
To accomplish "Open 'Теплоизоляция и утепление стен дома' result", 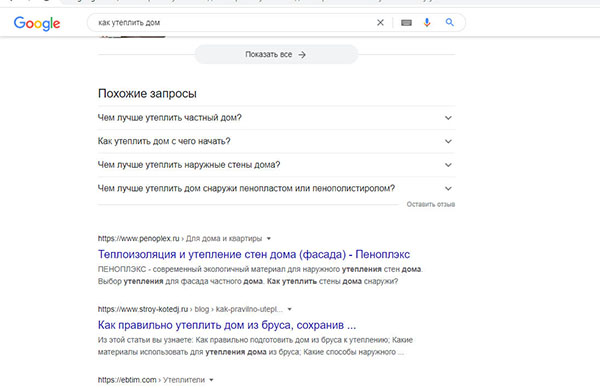I will coord(254,254).
